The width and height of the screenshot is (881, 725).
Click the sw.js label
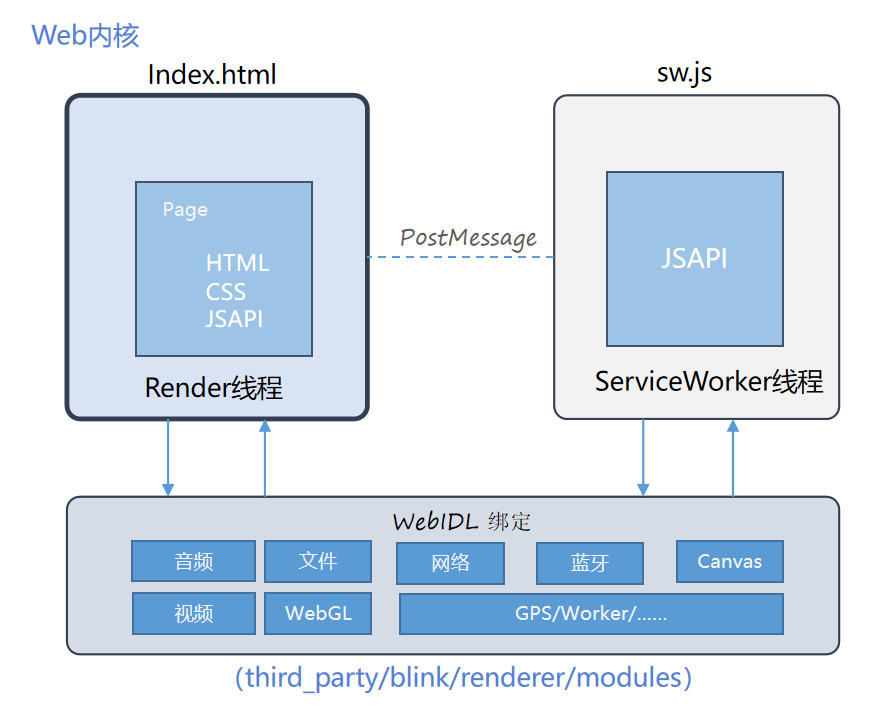pyautogui.click(x=684, y=73)
